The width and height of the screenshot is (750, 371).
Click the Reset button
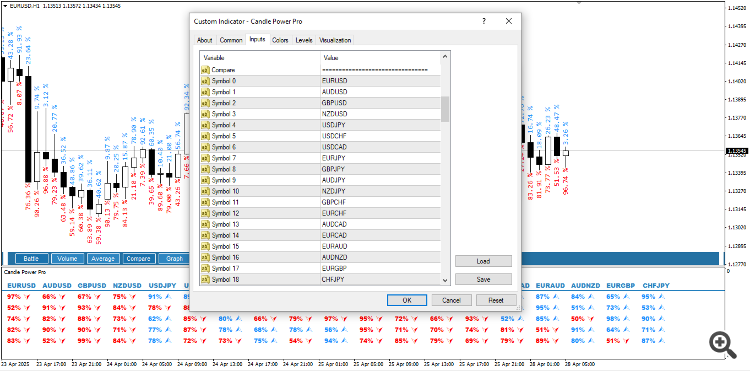(496, 300)
